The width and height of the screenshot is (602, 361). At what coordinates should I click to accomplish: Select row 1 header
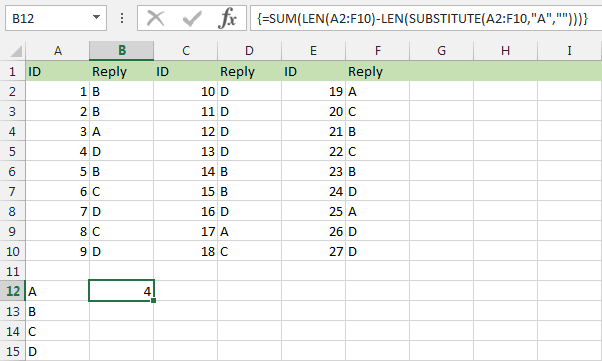pyautogui.click(x=13, y=71)
